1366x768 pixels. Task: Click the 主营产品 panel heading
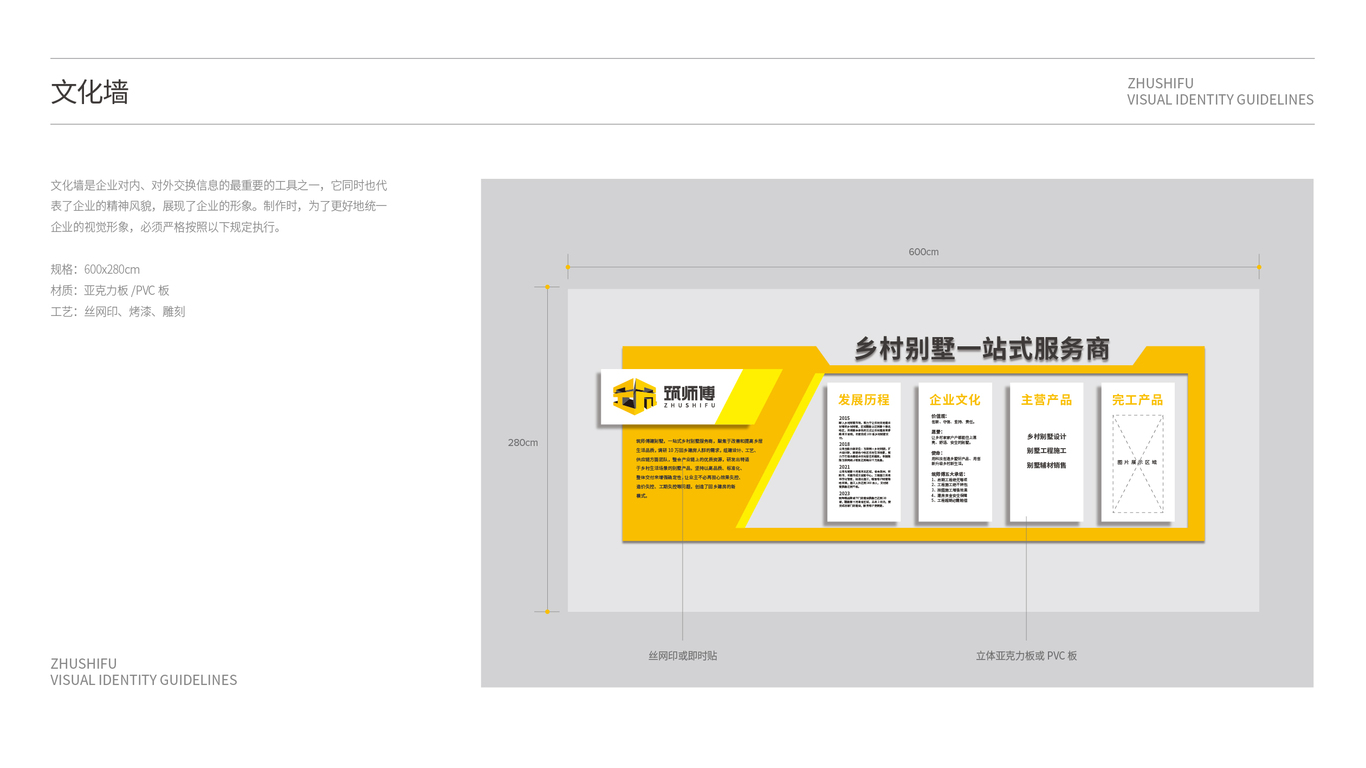coord(1046,399)
